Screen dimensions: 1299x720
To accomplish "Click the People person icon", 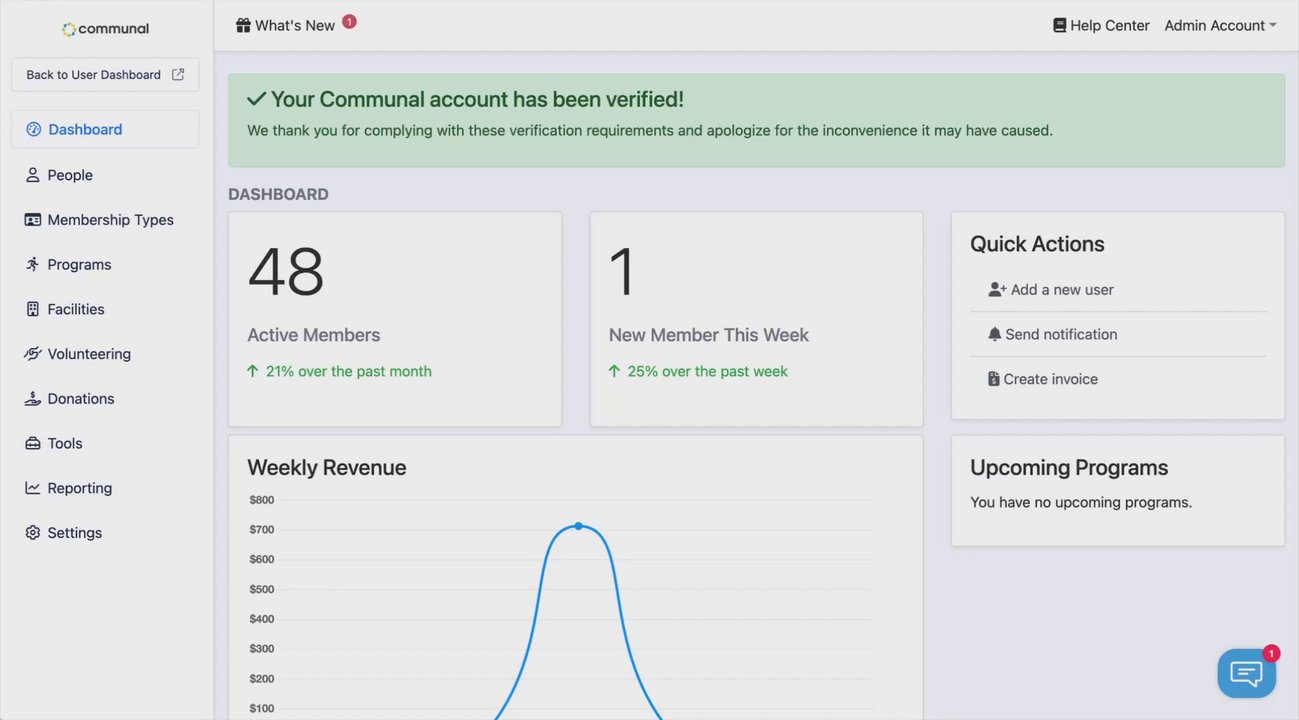I will click(33, 175).
